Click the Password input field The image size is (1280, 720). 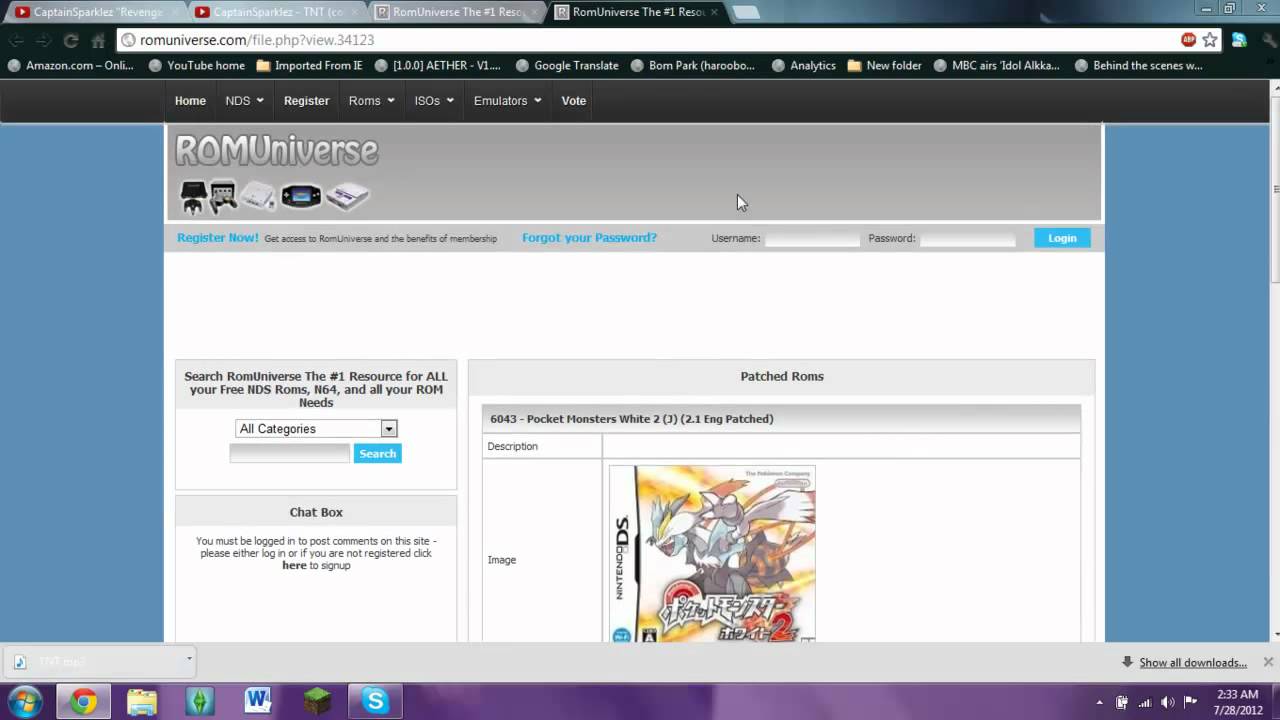tap(967, 239)
